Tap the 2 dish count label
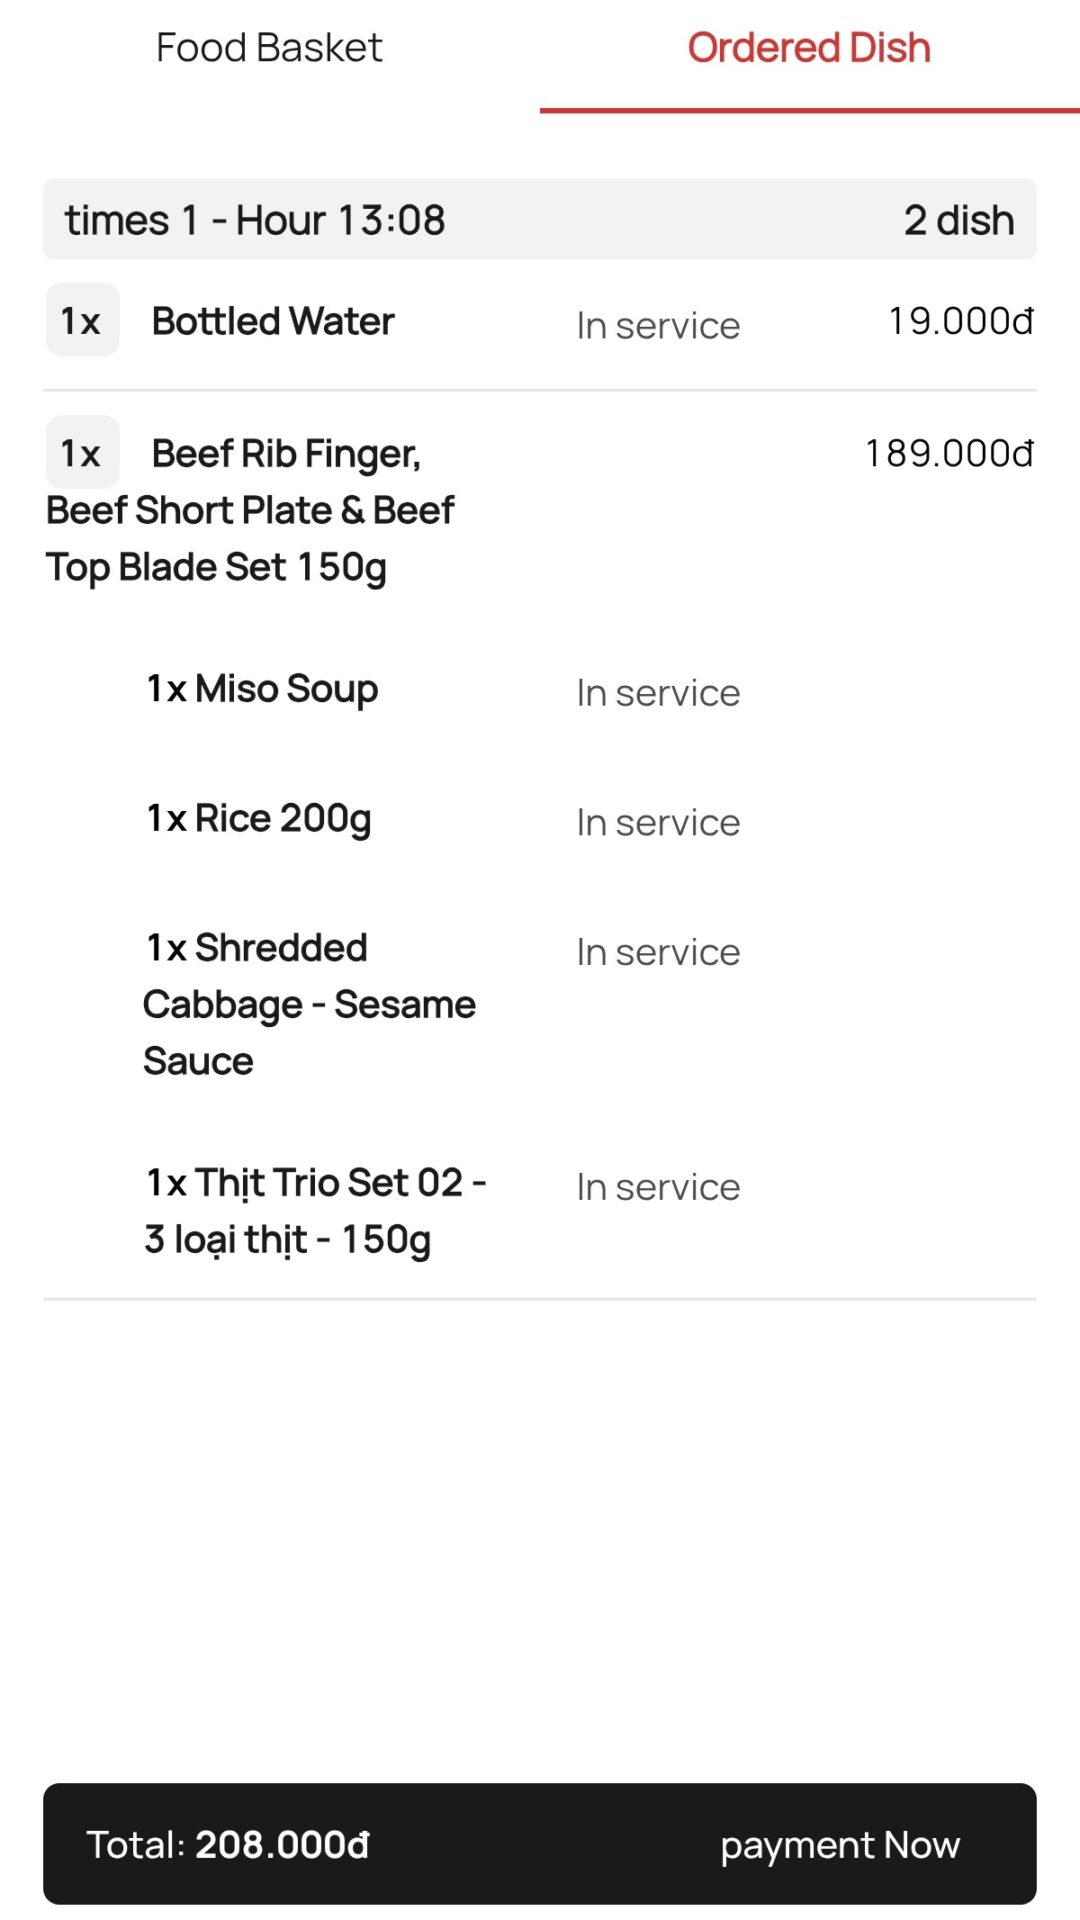This screenshot has height=1920, width=1080. pyautogui.click(x=958, y=220)
